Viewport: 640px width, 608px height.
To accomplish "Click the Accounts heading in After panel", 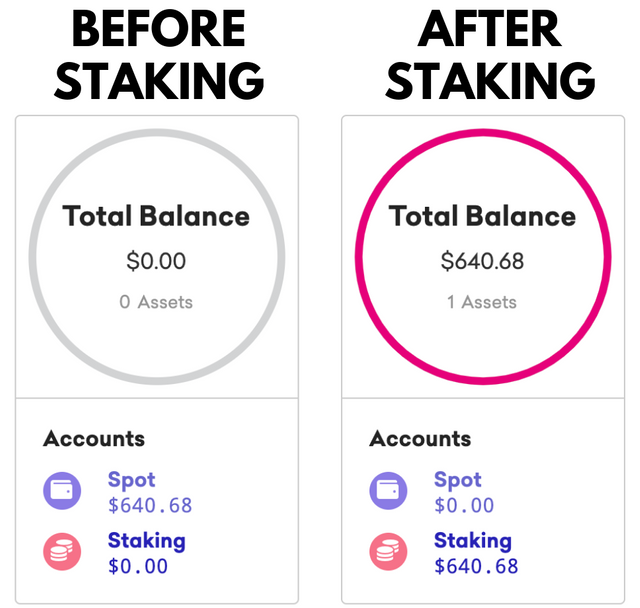I will [x=420, y=439].
